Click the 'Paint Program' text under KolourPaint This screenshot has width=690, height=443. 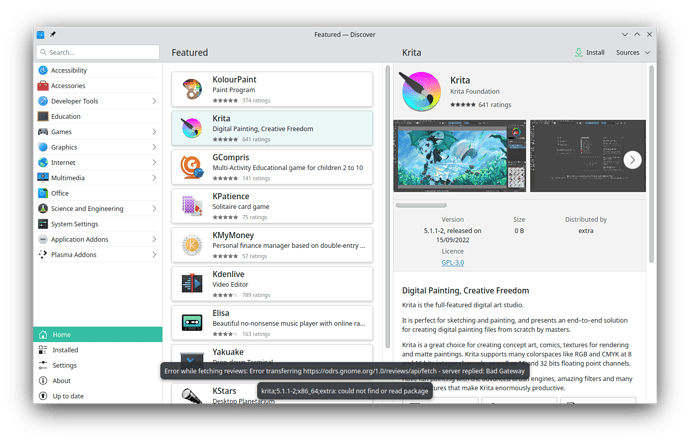point(234,90)
